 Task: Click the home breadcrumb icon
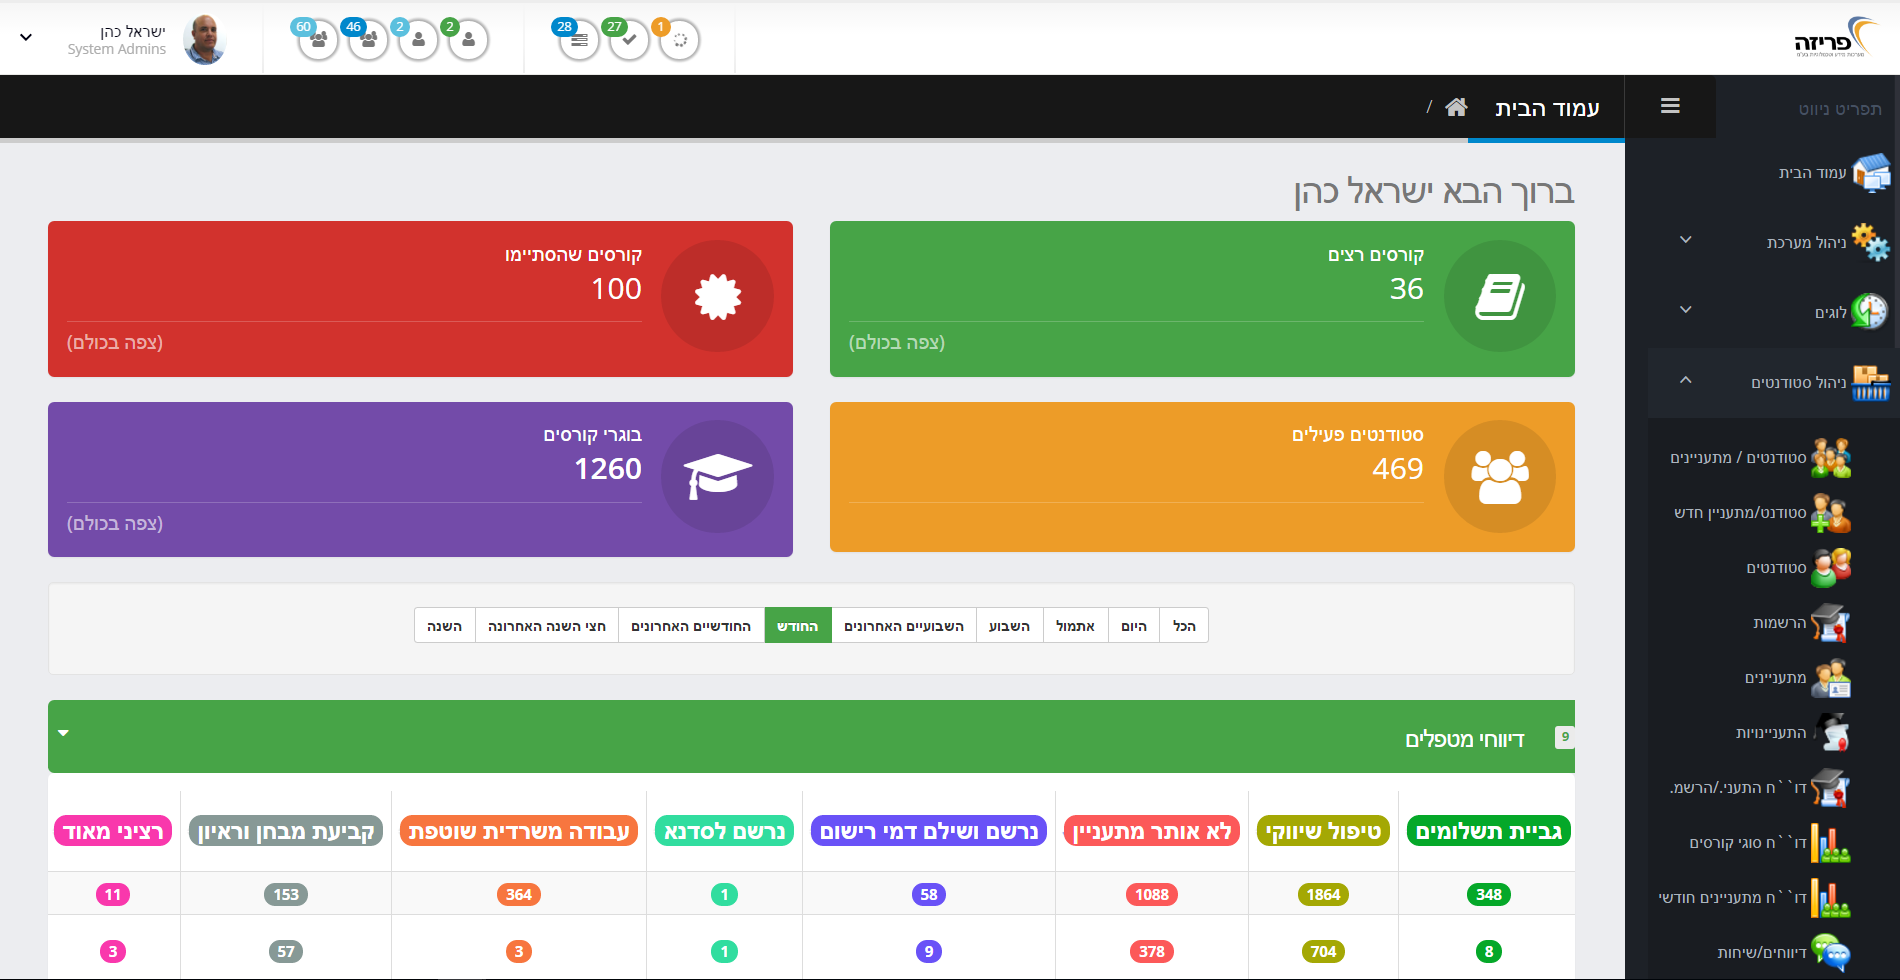click(1456, 107)
